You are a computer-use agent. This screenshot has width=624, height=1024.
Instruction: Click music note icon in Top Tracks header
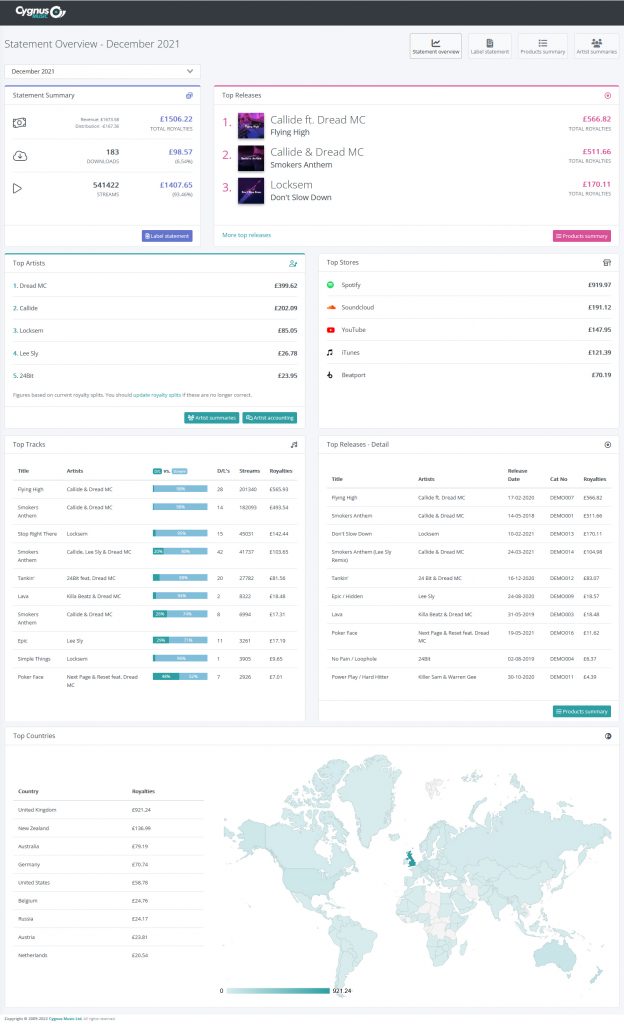click(294, 445)
